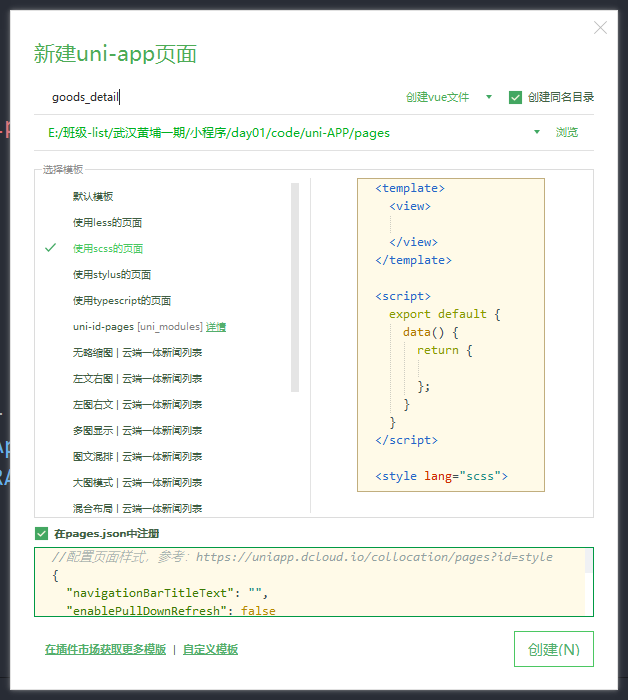Click the 创建(N) create button
The height and width of the screenshot is (700, 628).
coord(553,649)
